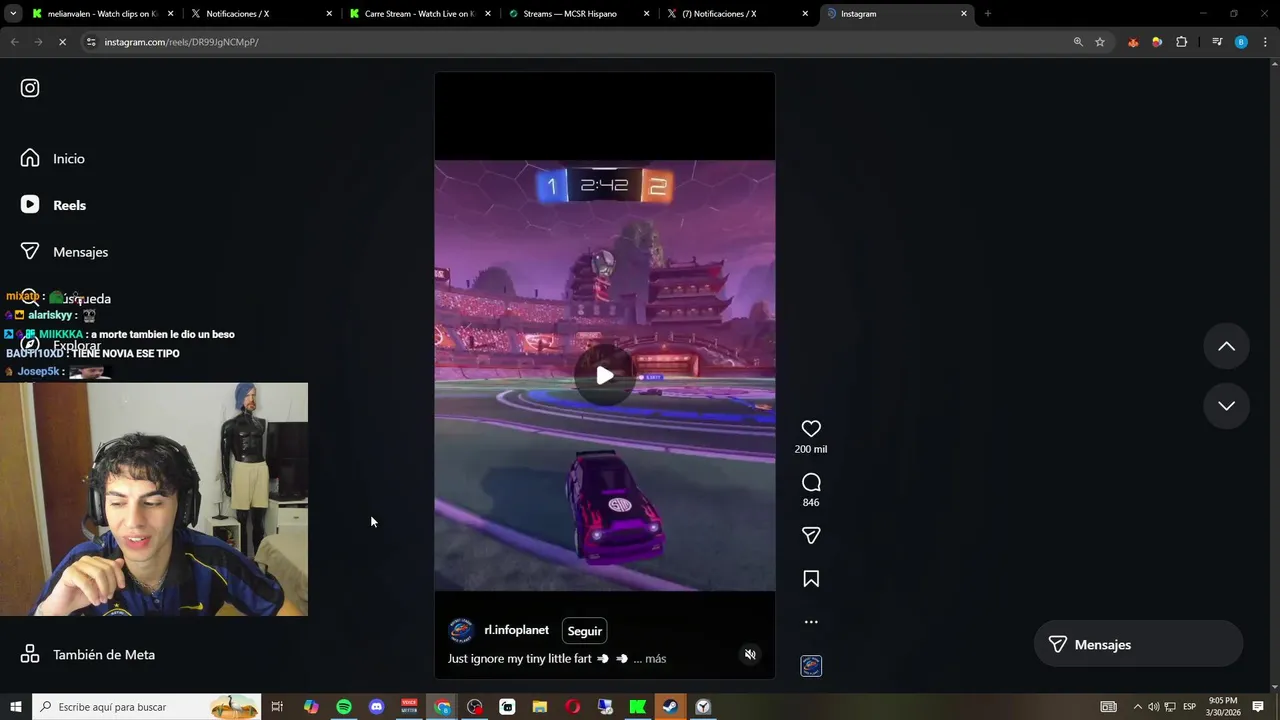This screenshot has height=720, width=1280.
Task: Click the rl.infoplanet avatar picture
Action: (x=461, y=630)
